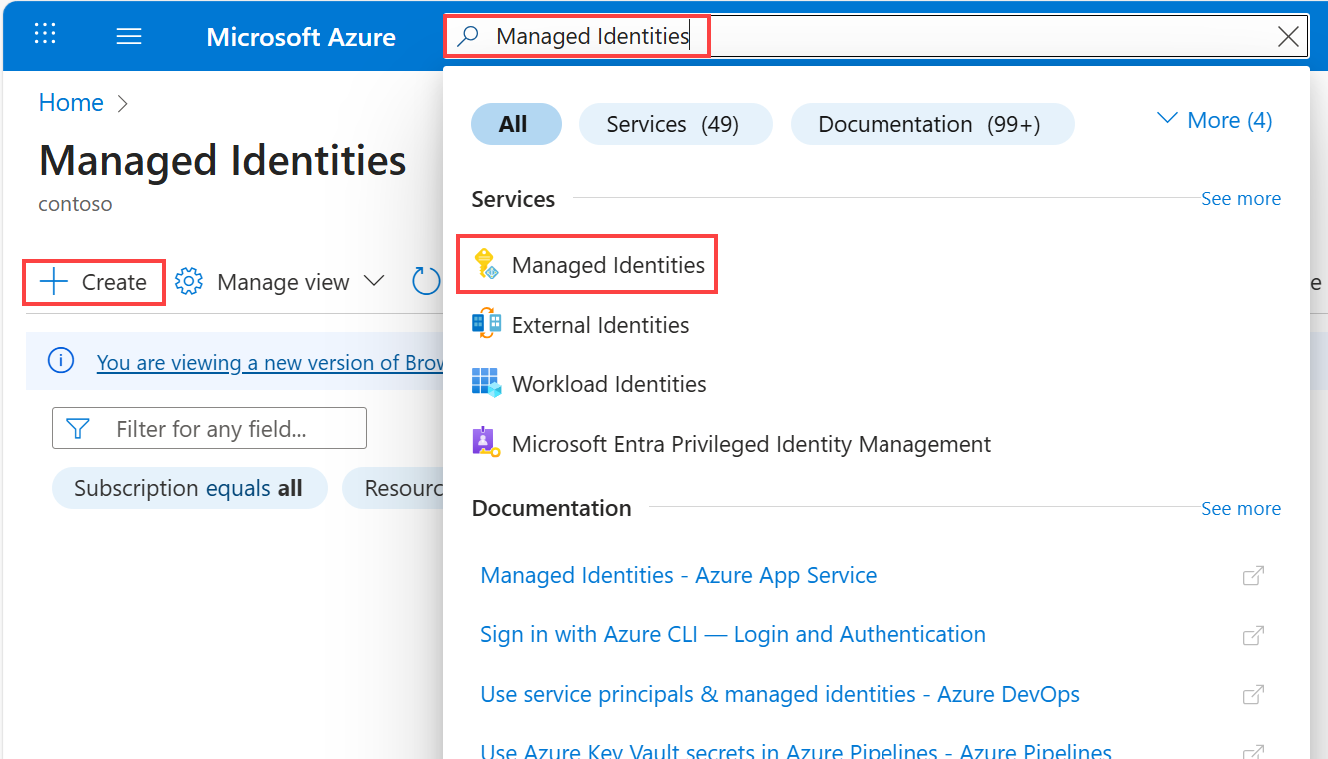This screenshot has height=759, width=1328.
Task: Open external link icon for Azure App Service doc
Action: (x=1252, y=576)
